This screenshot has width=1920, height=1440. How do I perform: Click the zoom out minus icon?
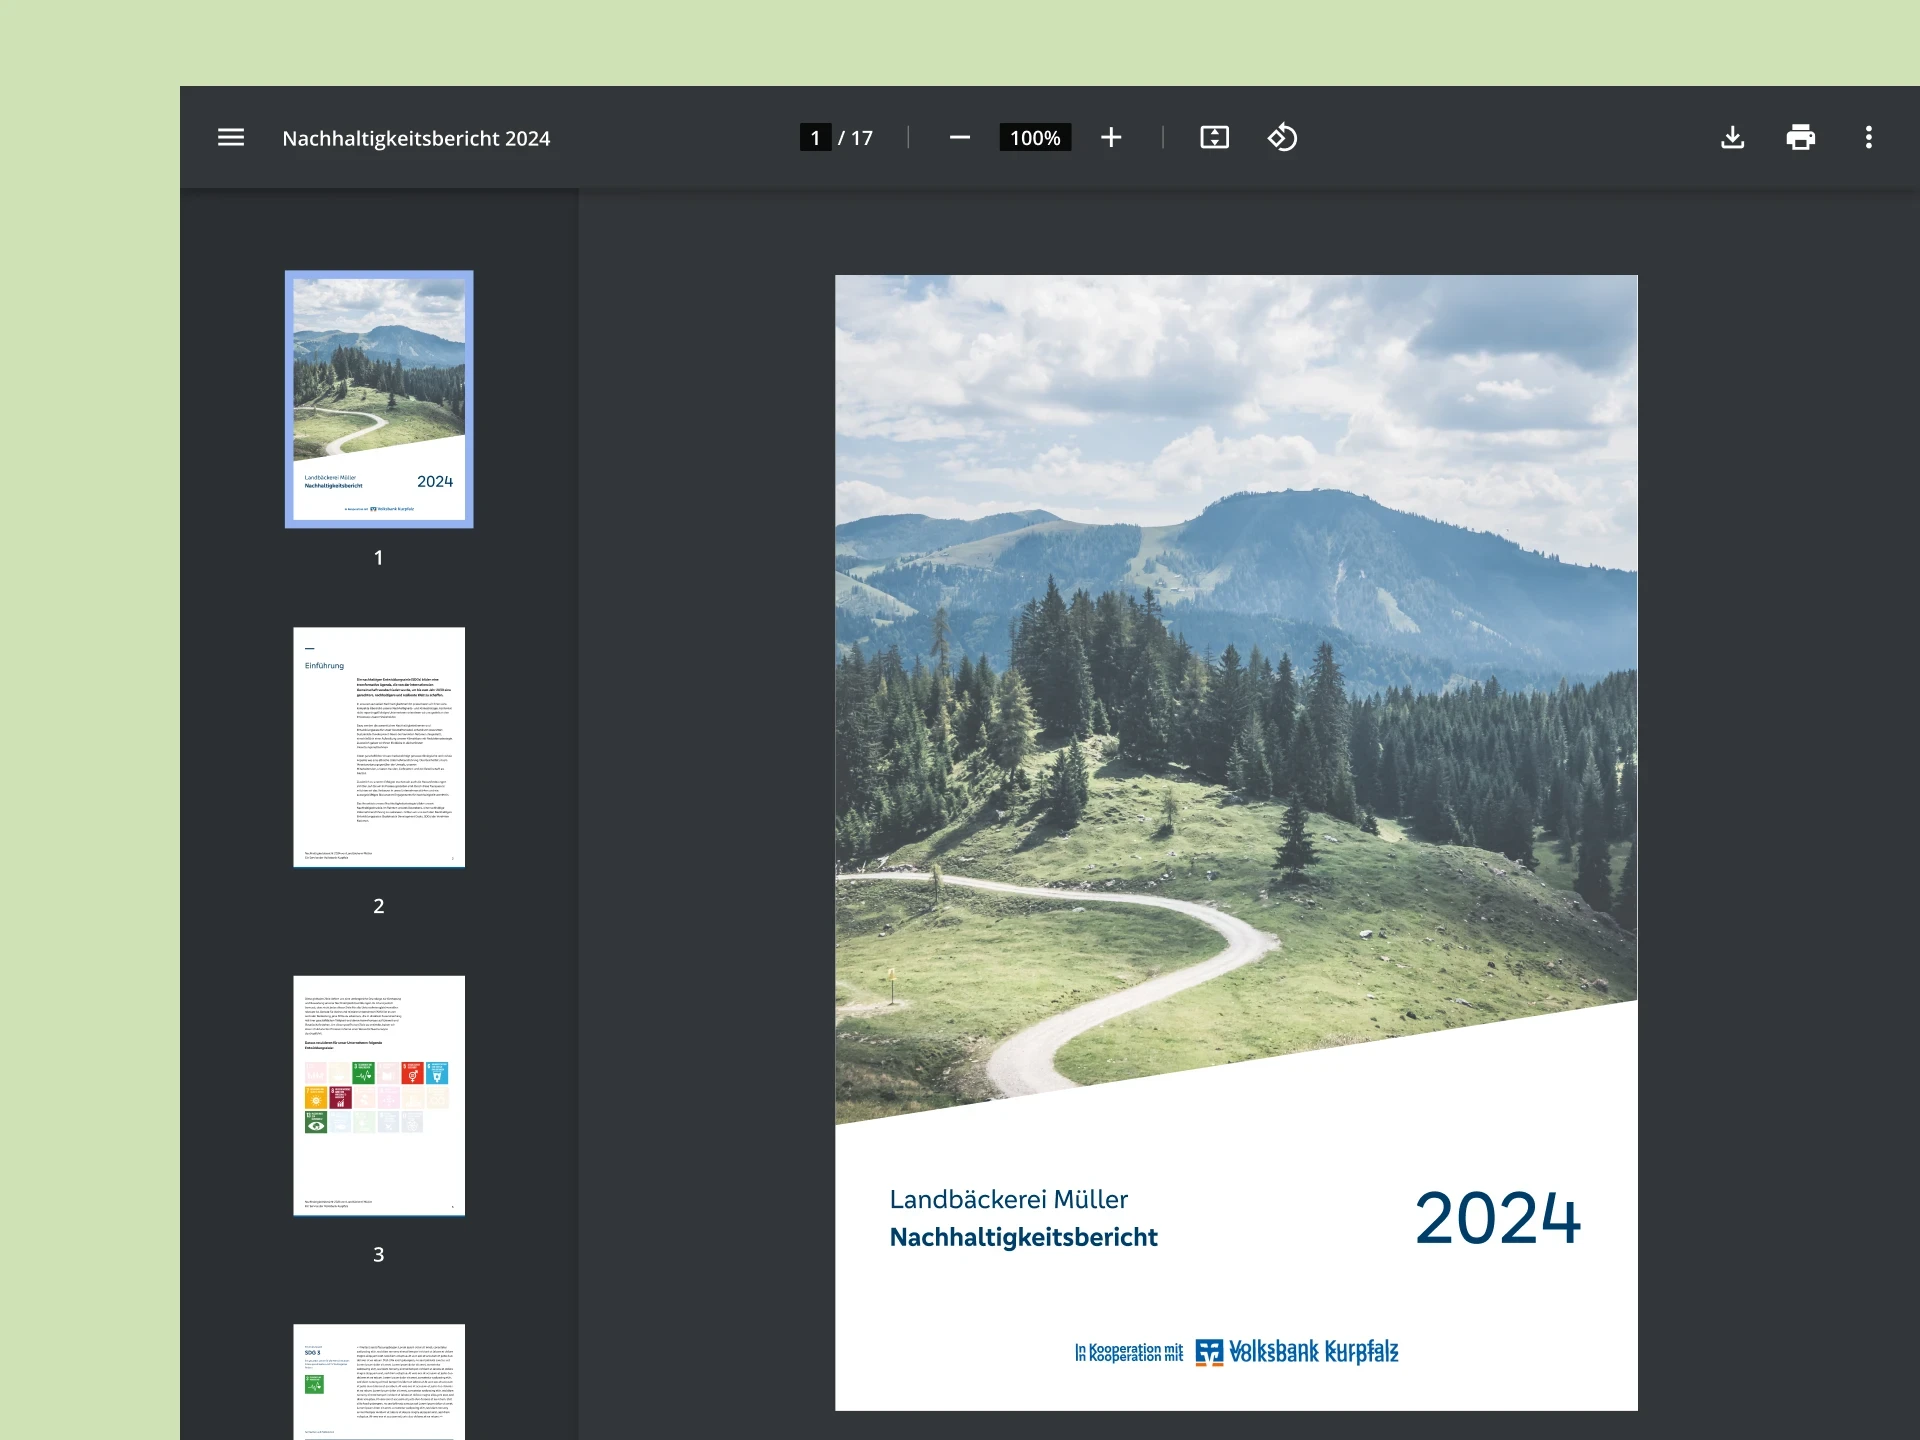(959, 137)
